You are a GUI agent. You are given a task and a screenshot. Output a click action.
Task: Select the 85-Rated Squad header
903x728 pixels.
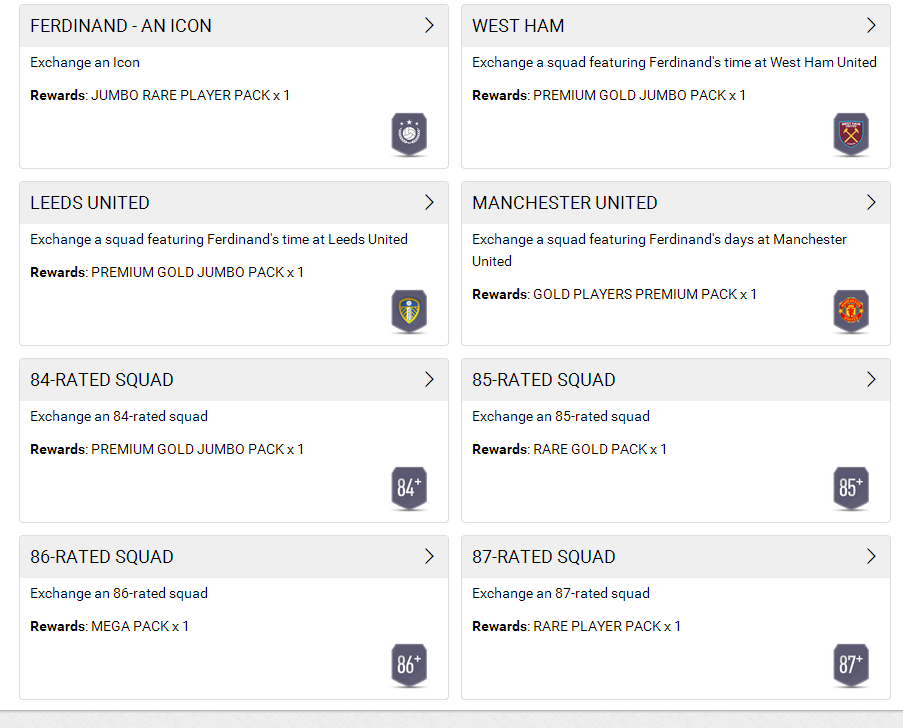544,380
